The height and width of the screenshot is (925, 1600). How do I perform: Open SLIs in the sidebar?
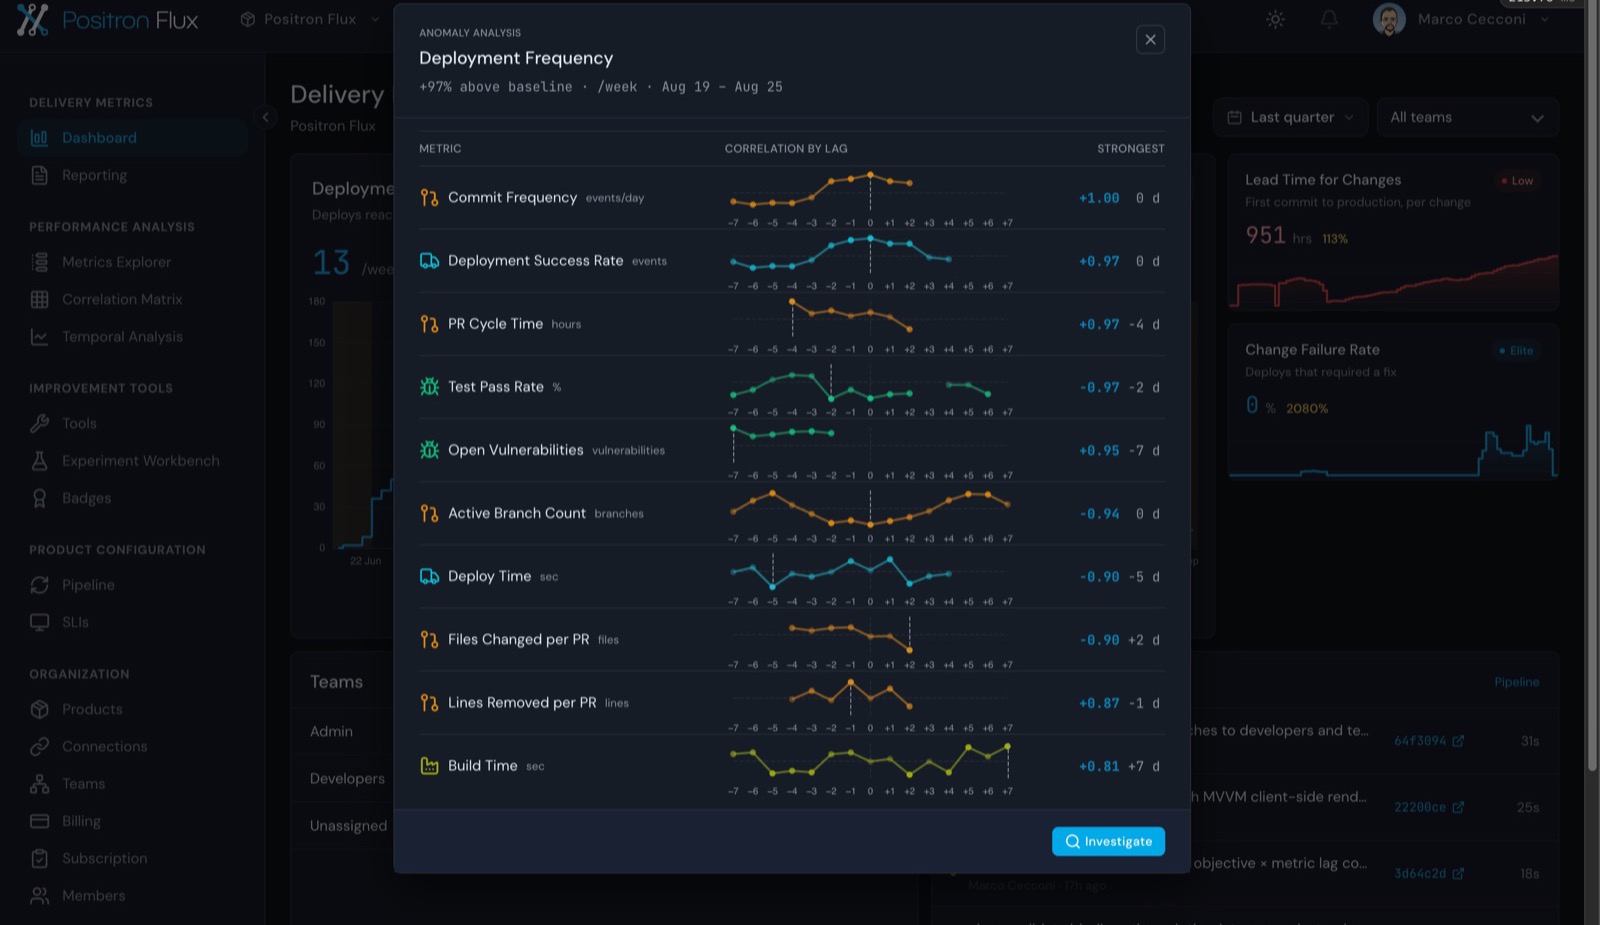point(132,622)
